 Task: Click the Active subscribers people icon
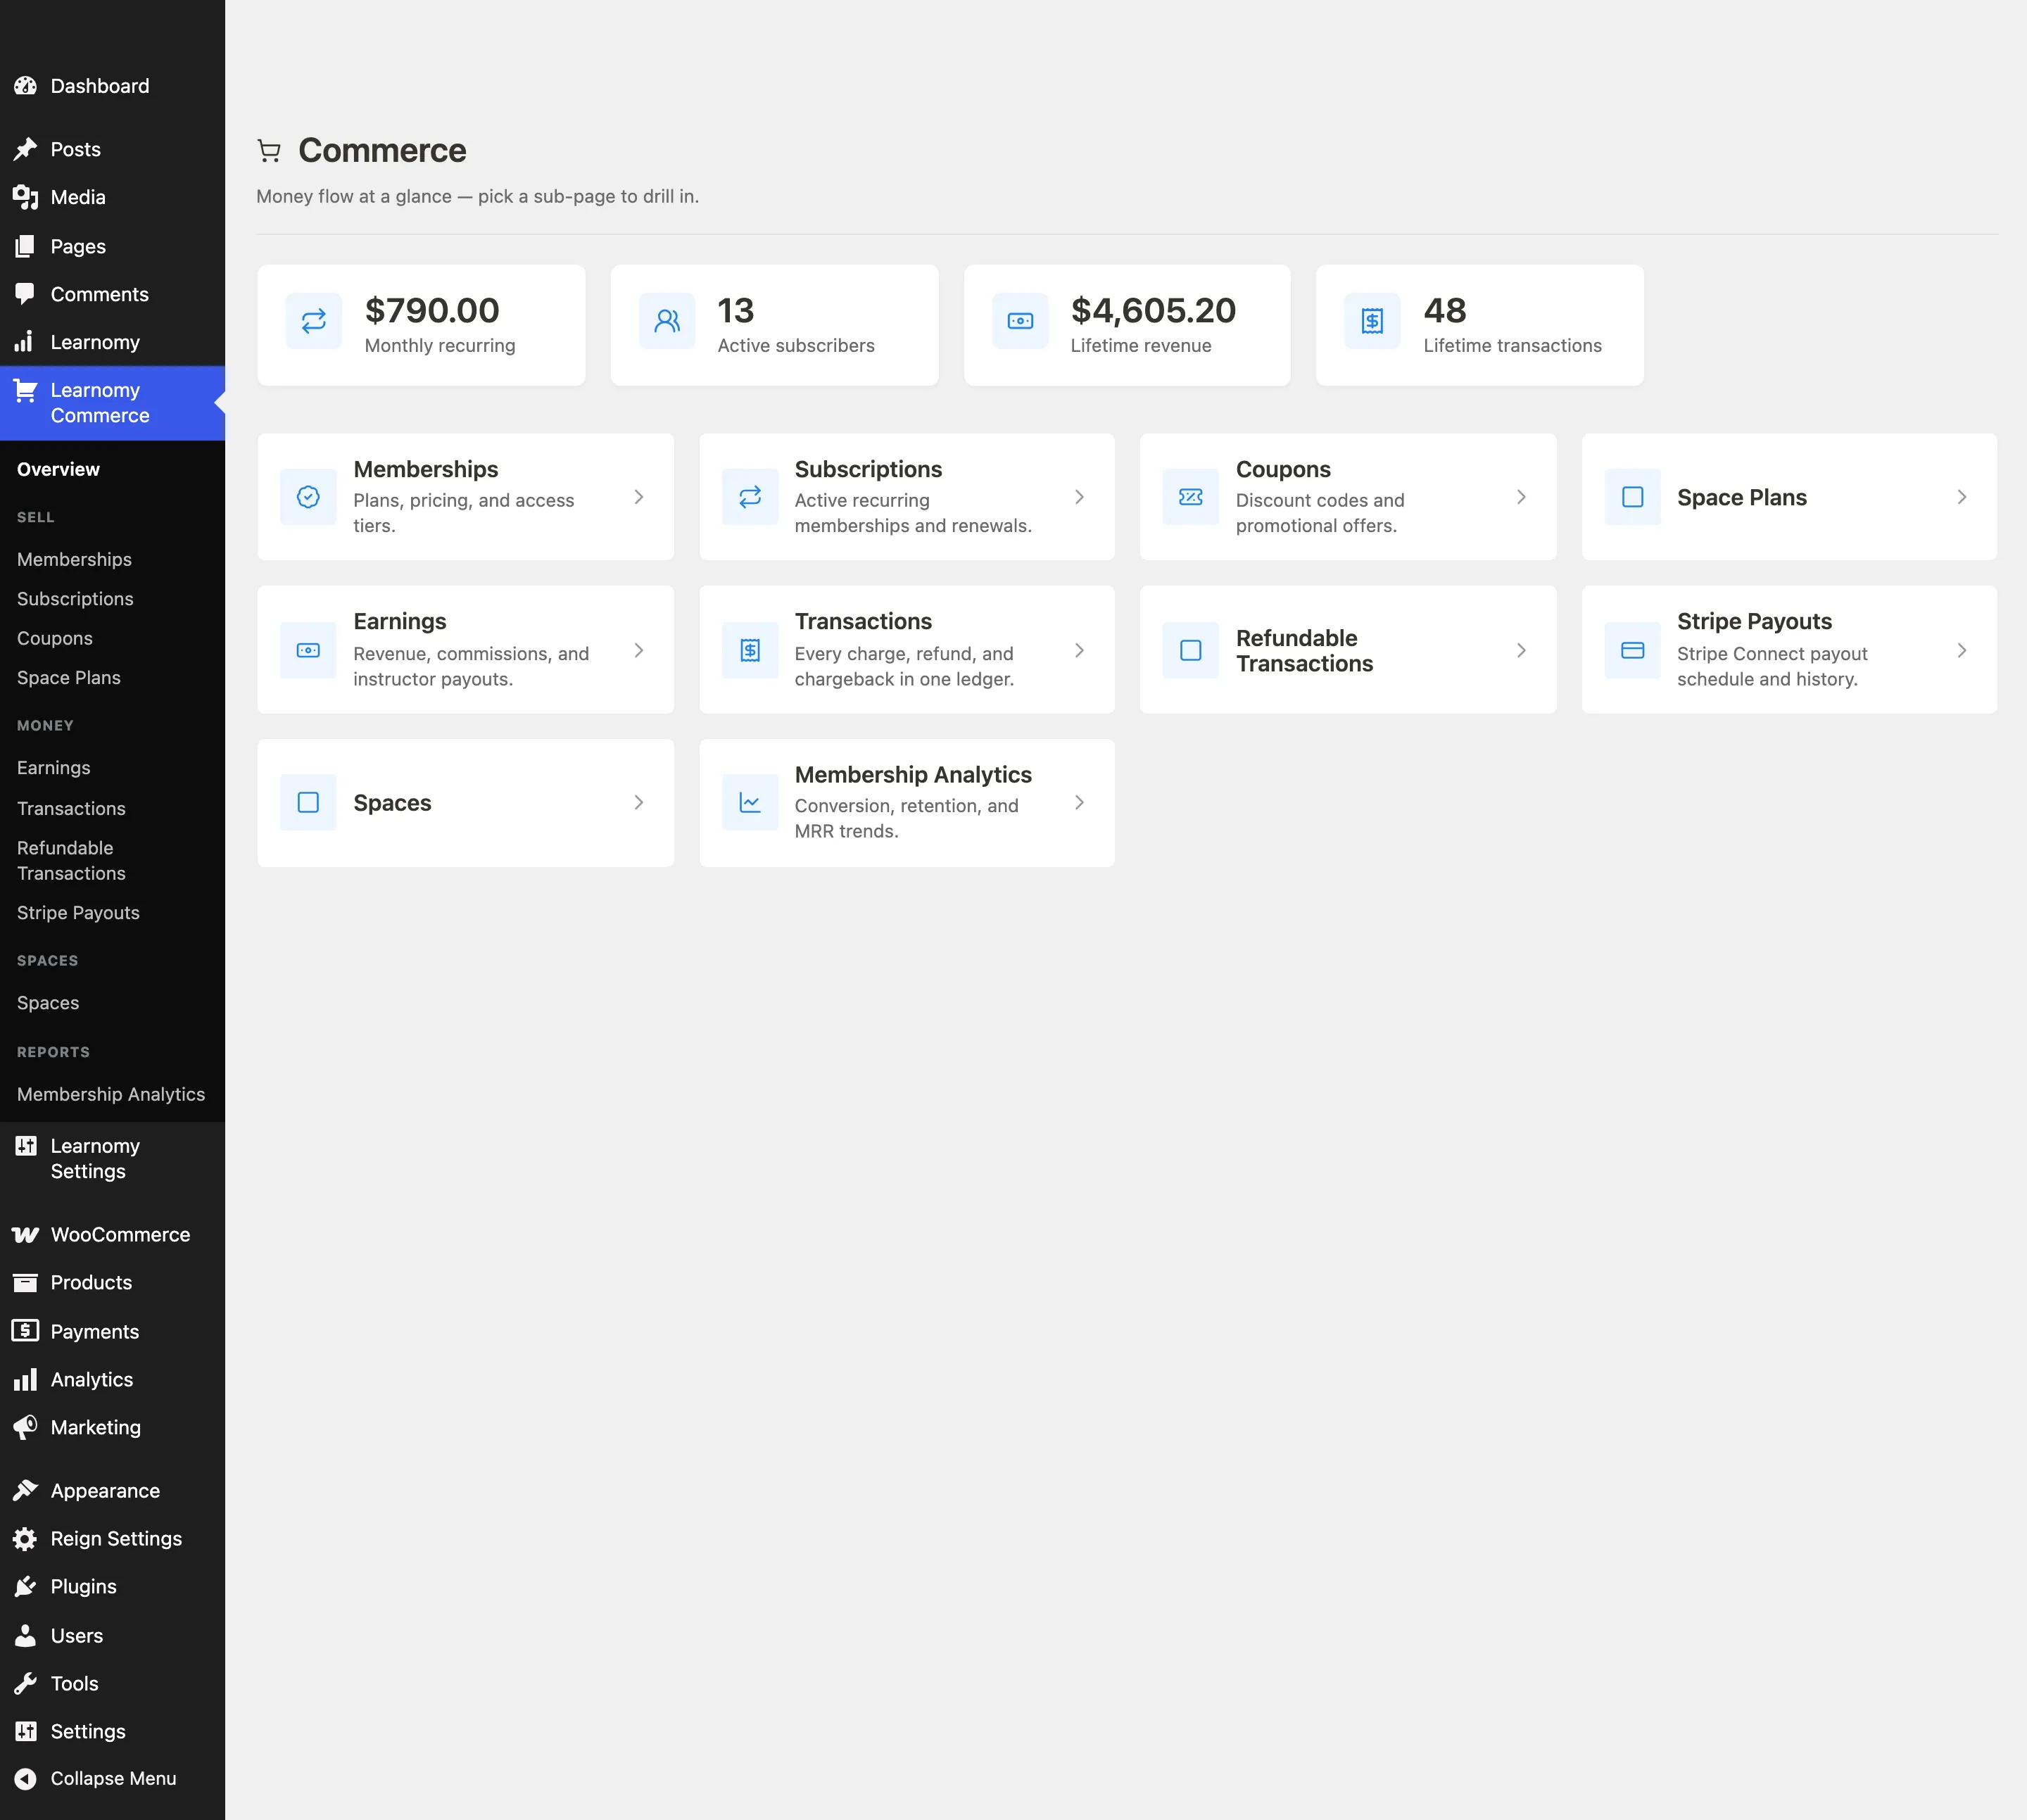point(667,321)
